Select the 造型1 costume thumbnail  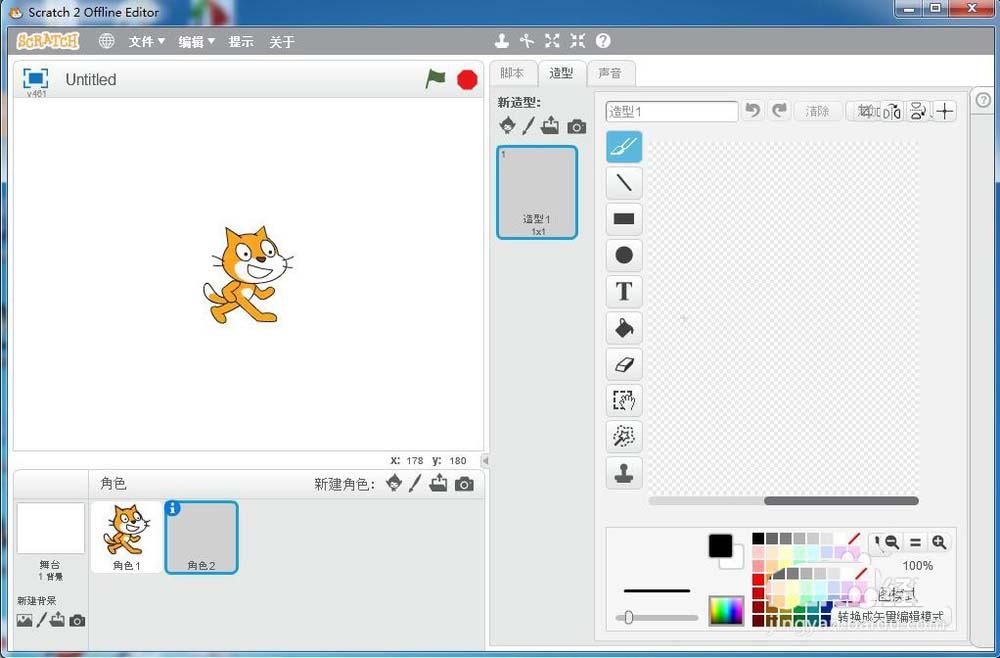(x=537, y=193)
